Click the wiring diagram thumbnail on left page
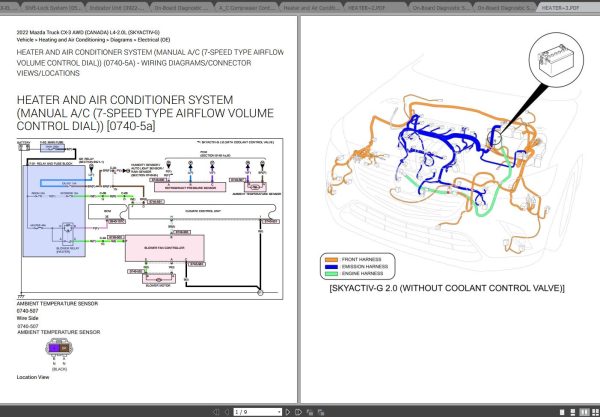The height and width of the screenshot is (417, 600). tap(150, 219)
